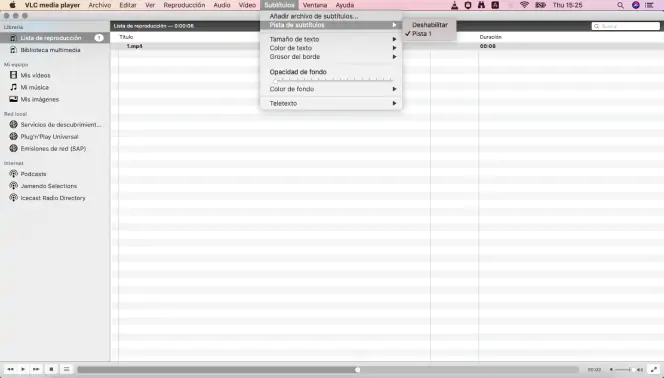This screenshot has width=664, height=378.
Task: Open VLC media player application menu
Action: pos(52,5)
